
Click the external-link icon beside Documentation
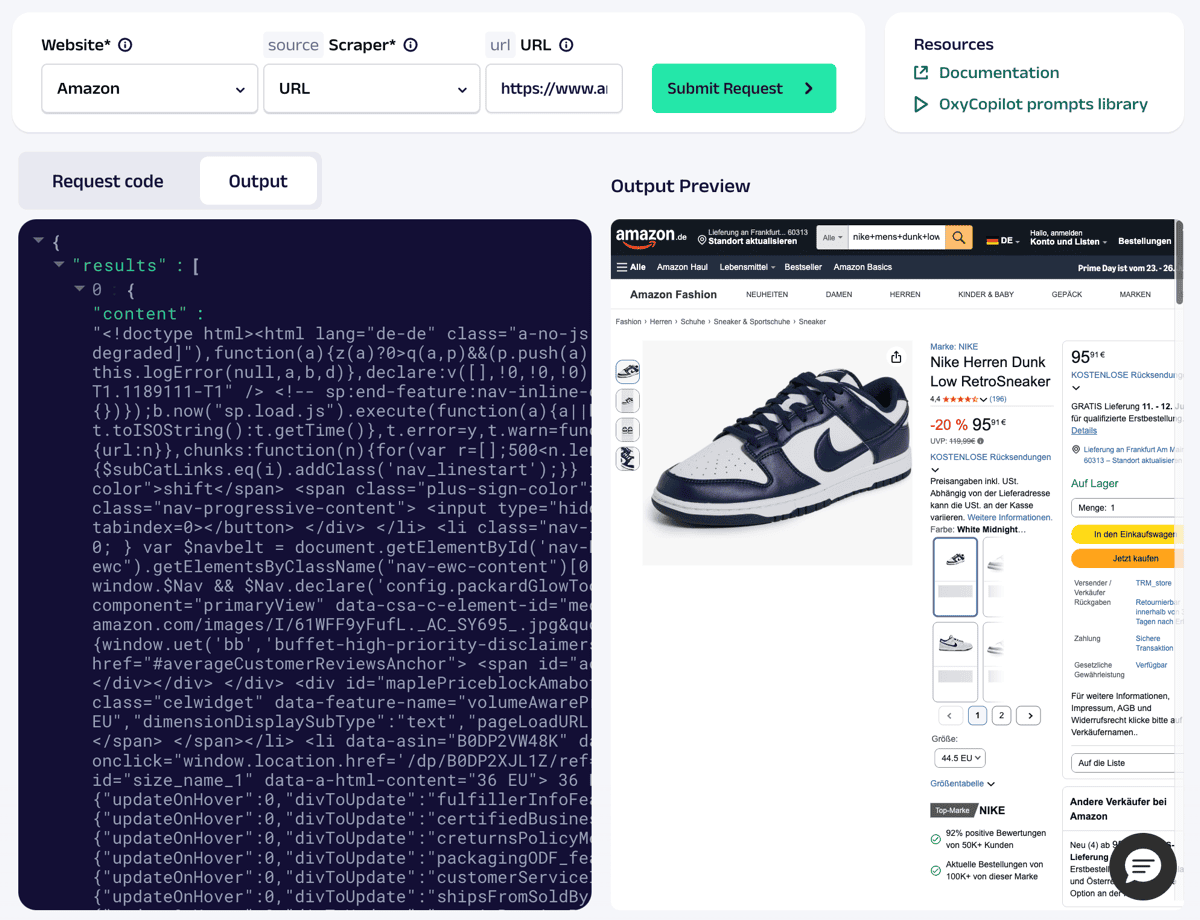[x=921, y=73]
